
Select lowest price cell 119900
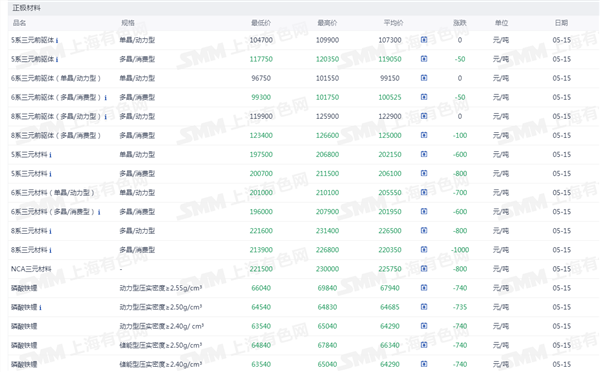(261, 116)
